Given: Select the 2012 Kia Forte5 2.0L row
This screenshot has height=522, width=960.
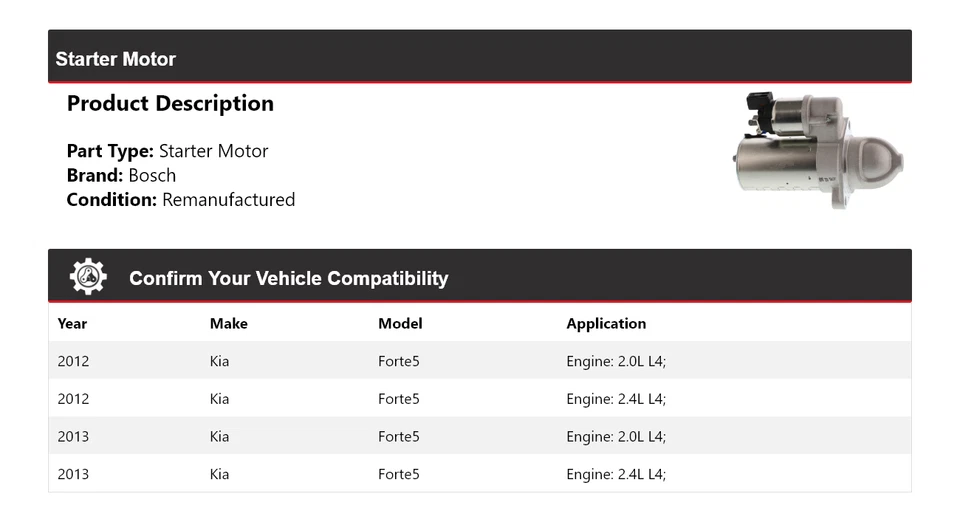Looking at the screenshot, I should pos(479,361).
